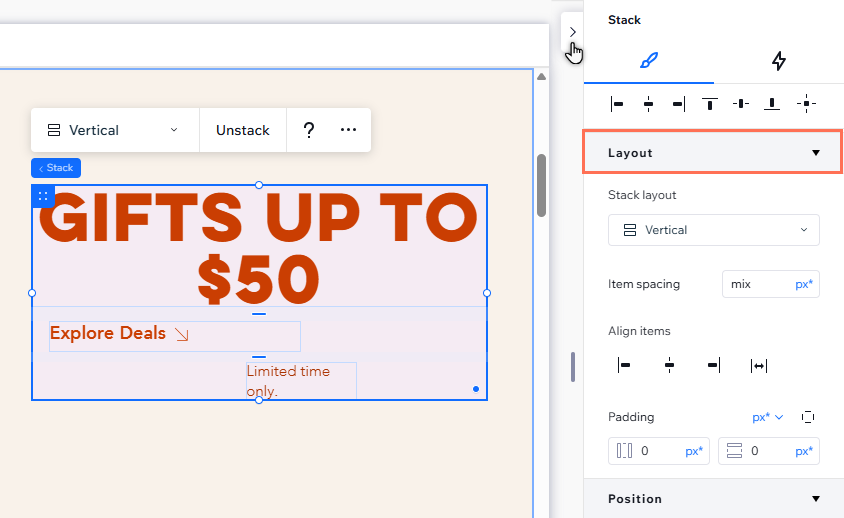844x518 pixels.
Task: Open the Interactions lightning bolt tab
Action: [x=778, y=60]
